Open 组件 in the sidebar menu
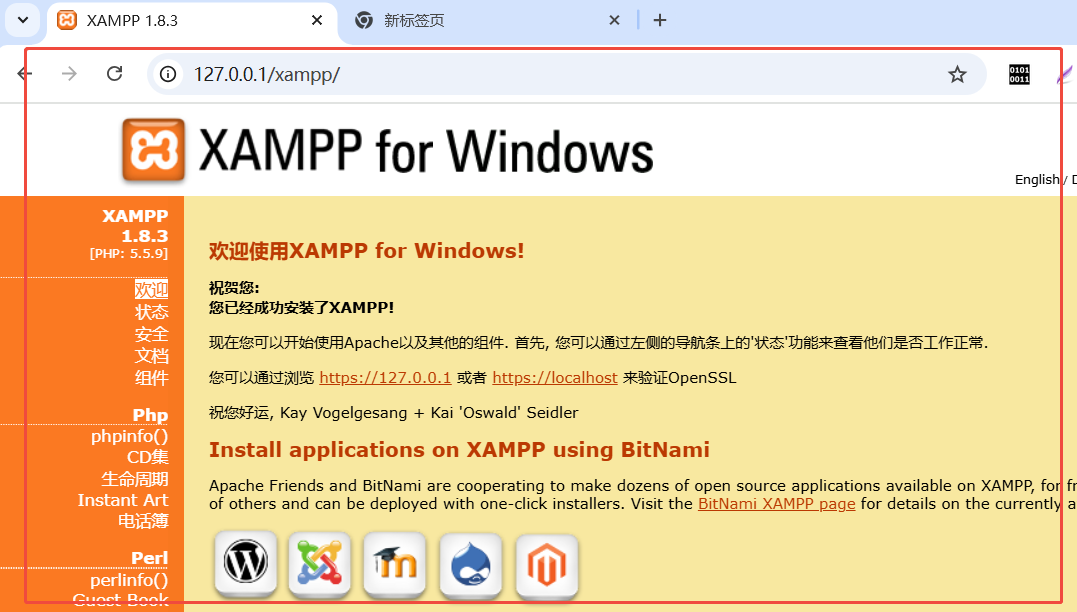 pos(151,378)
